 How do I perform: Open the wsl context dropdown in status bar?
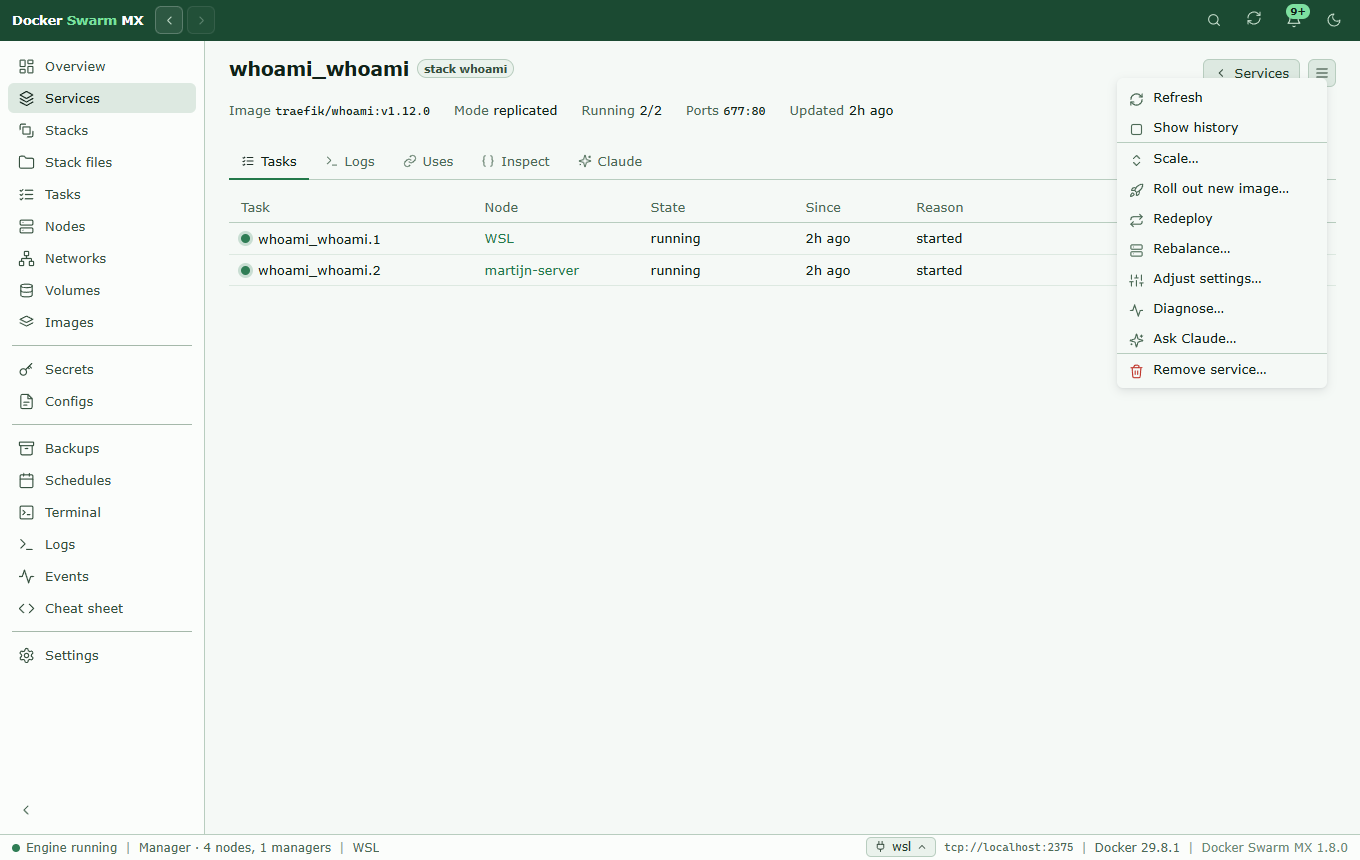click(901, 847)
